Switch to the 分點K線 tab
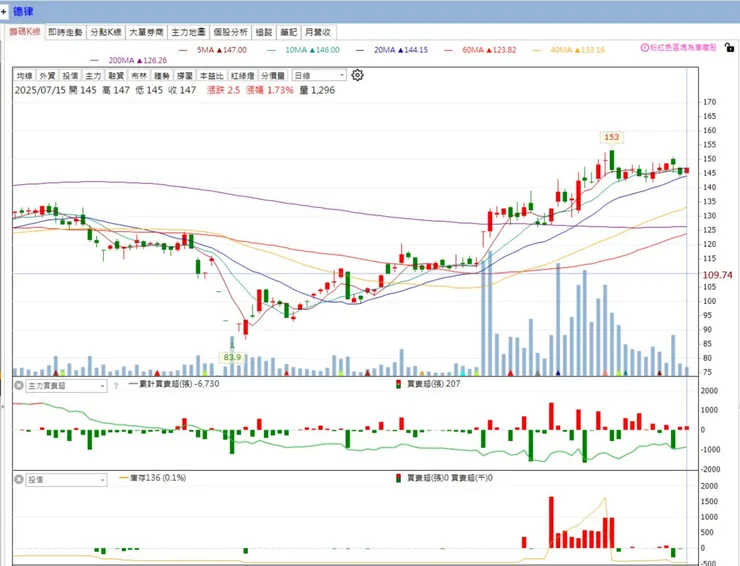This screenshot has width=740, height=566. click(106, 32)
